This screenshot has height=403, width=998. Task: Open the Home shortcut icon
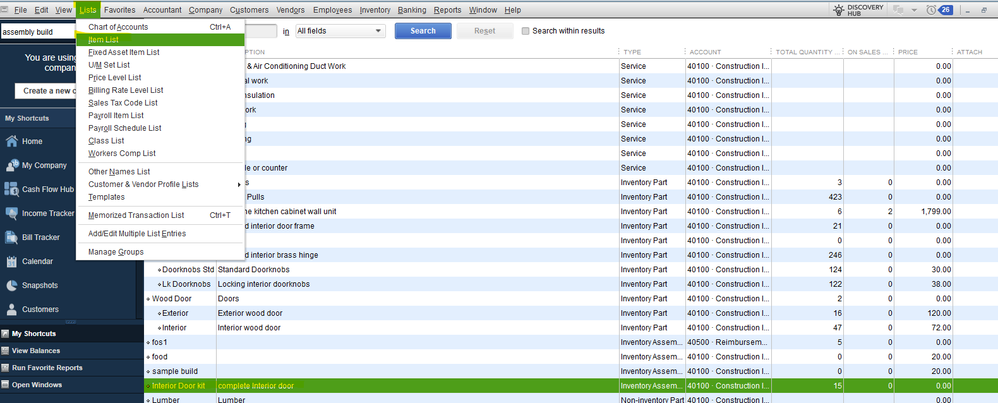[x=11, y=141]
